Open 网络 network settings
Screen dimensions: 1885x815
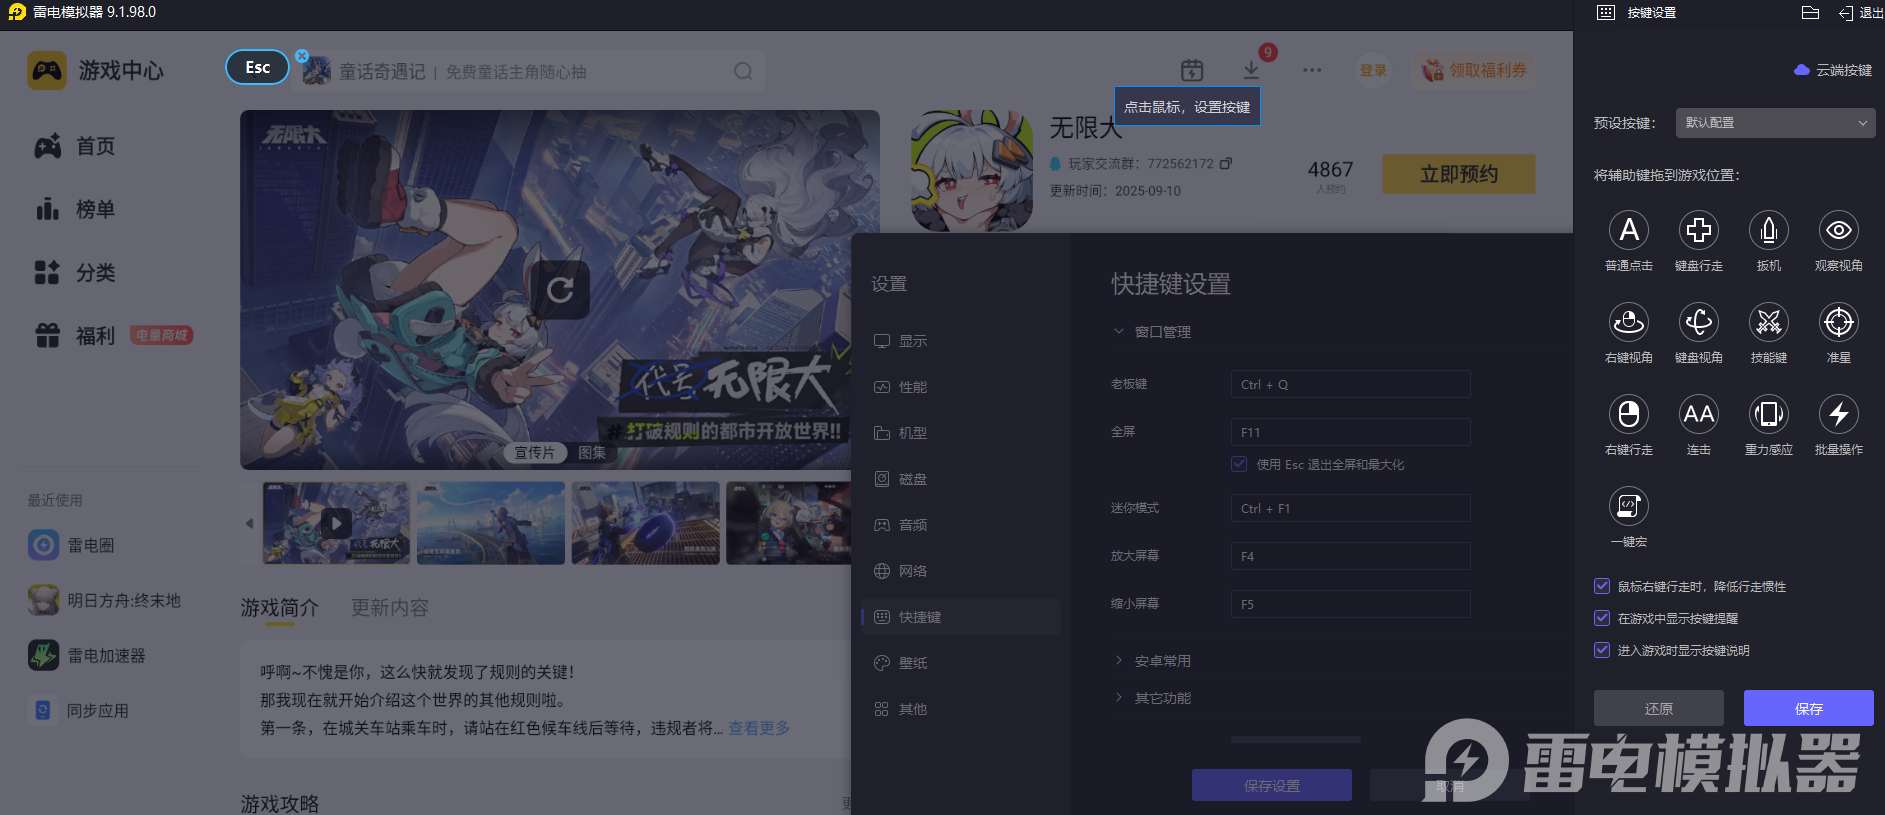click(961, 571)
